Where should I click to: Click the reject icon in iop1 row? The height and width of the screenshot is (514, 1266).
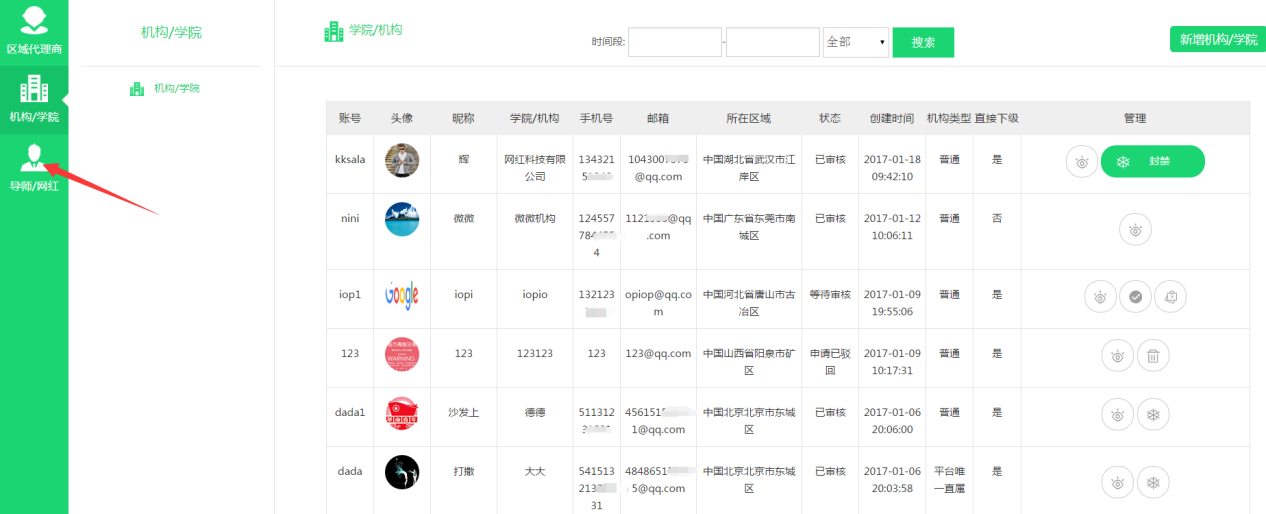[x=1170, y=296]
